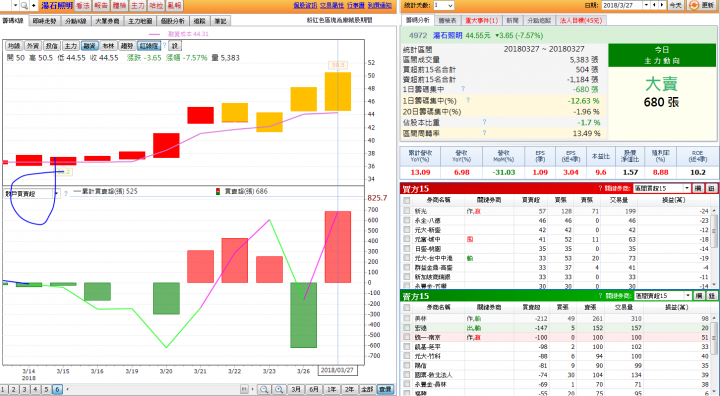The width and height of the screenshot is (720, 396).
Task: Check the 美林 seller row checkbox
Action: (x=406, y=318)
